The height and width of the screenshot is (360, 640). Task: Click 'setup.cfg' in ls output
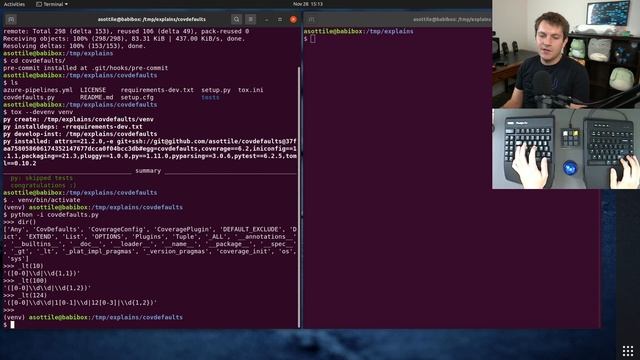click(x=137, y=97)
